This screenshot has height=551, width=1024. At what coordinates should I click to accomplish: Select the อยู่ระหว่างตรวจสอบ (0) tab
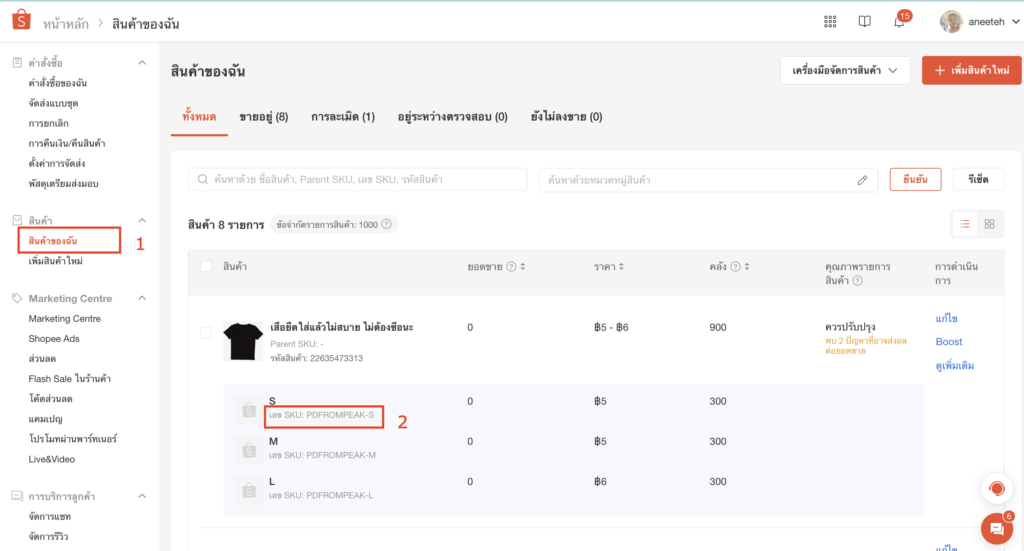453,117
